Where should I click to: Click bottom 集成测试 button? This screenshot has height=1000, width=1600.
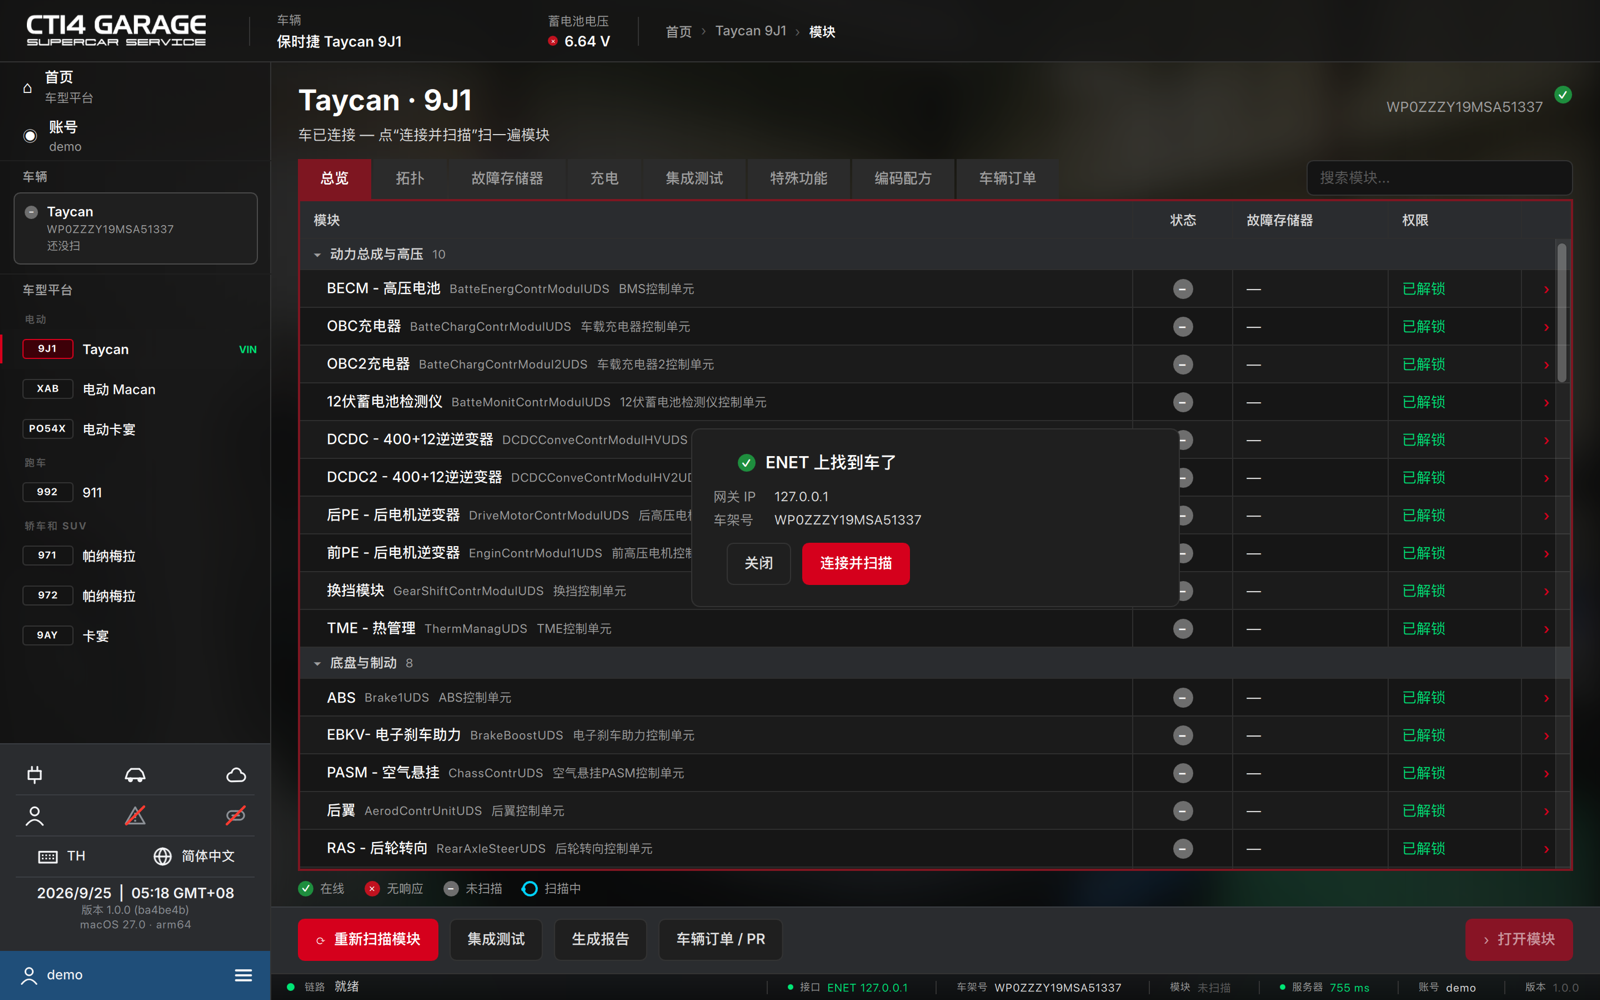click(496, 940)
